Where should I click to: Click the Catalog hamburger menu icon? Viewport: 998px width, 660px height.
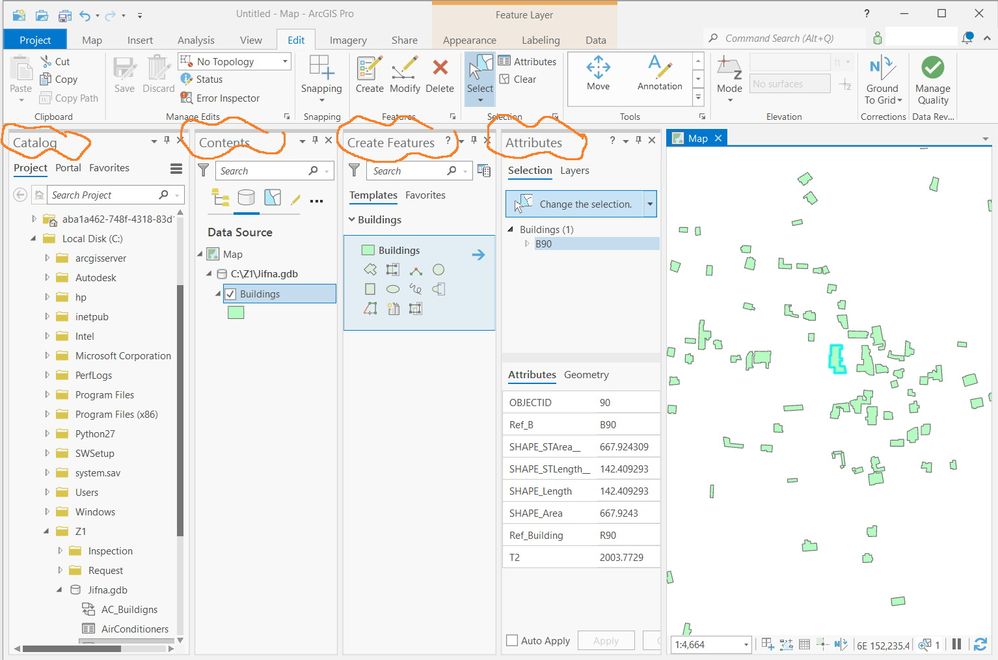click(176, 169)
